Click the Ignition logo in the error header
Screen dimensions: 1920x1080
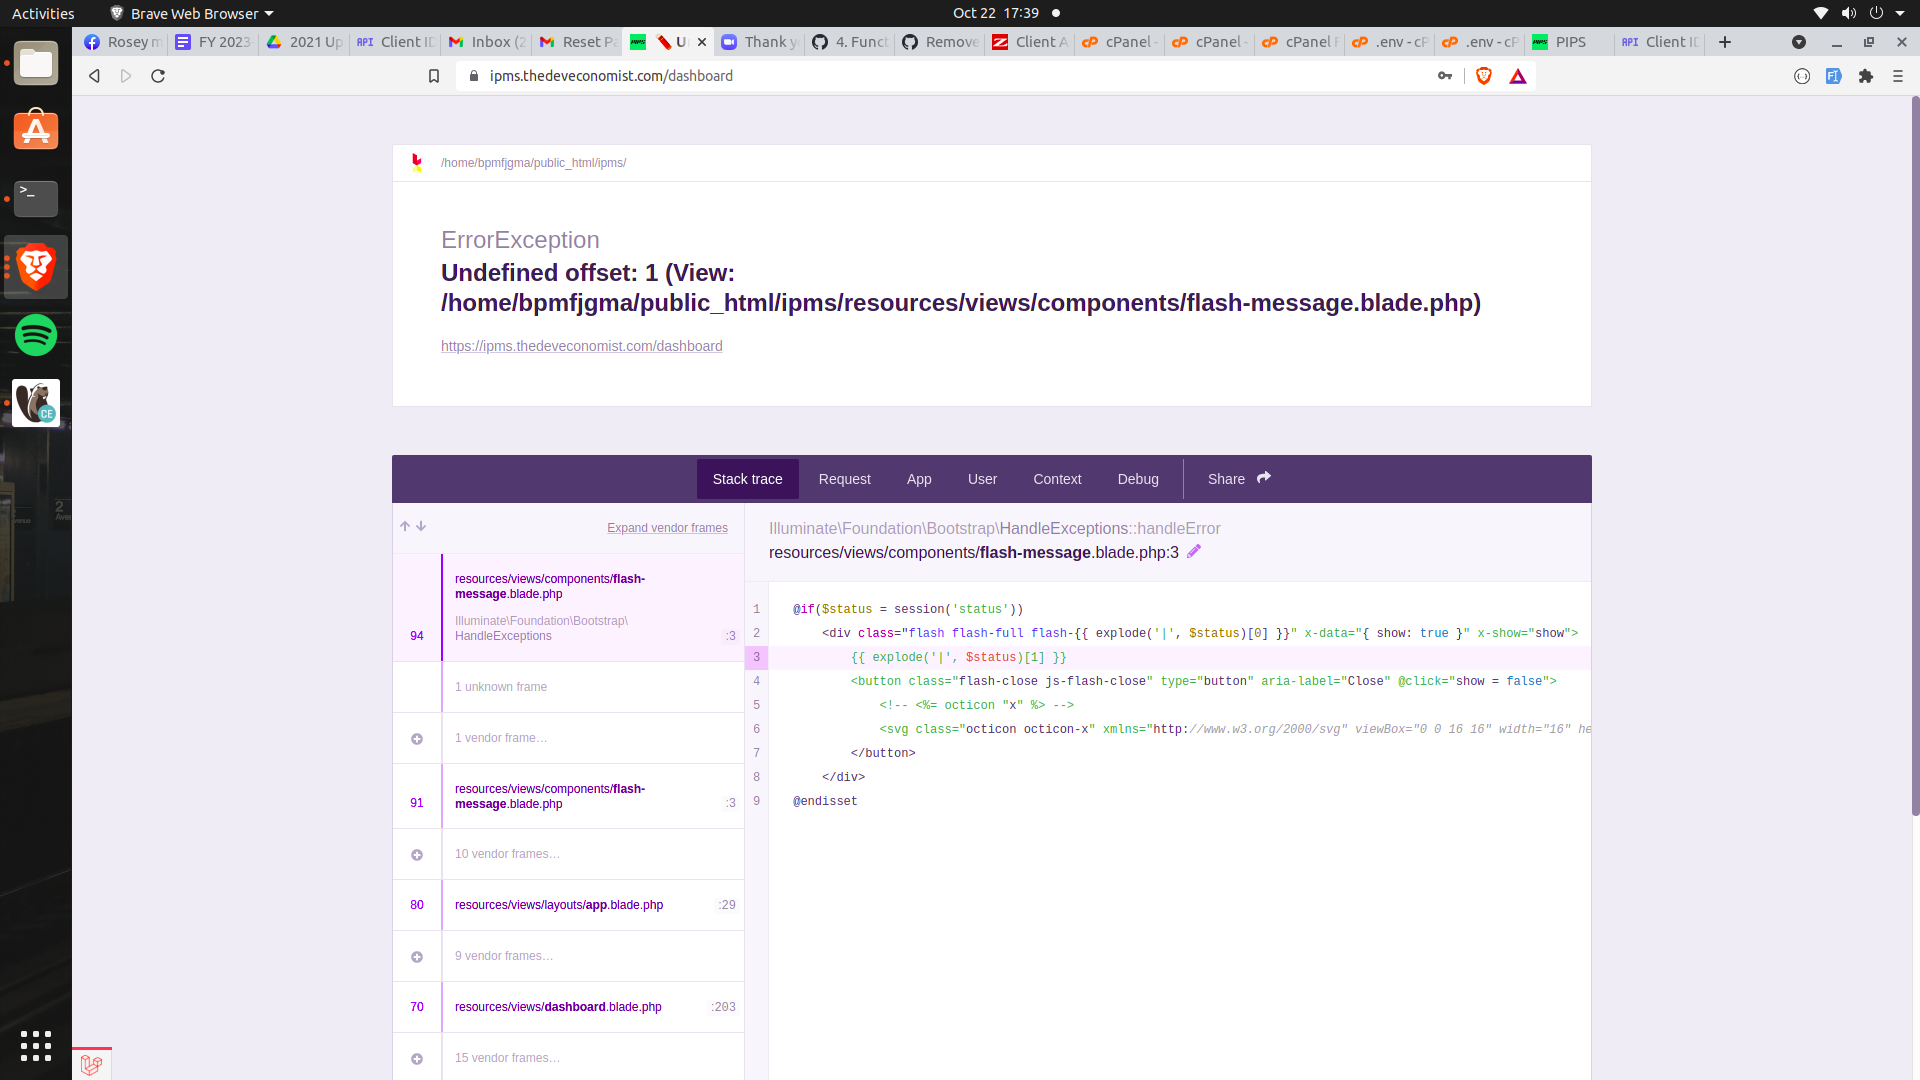point(417,163)
